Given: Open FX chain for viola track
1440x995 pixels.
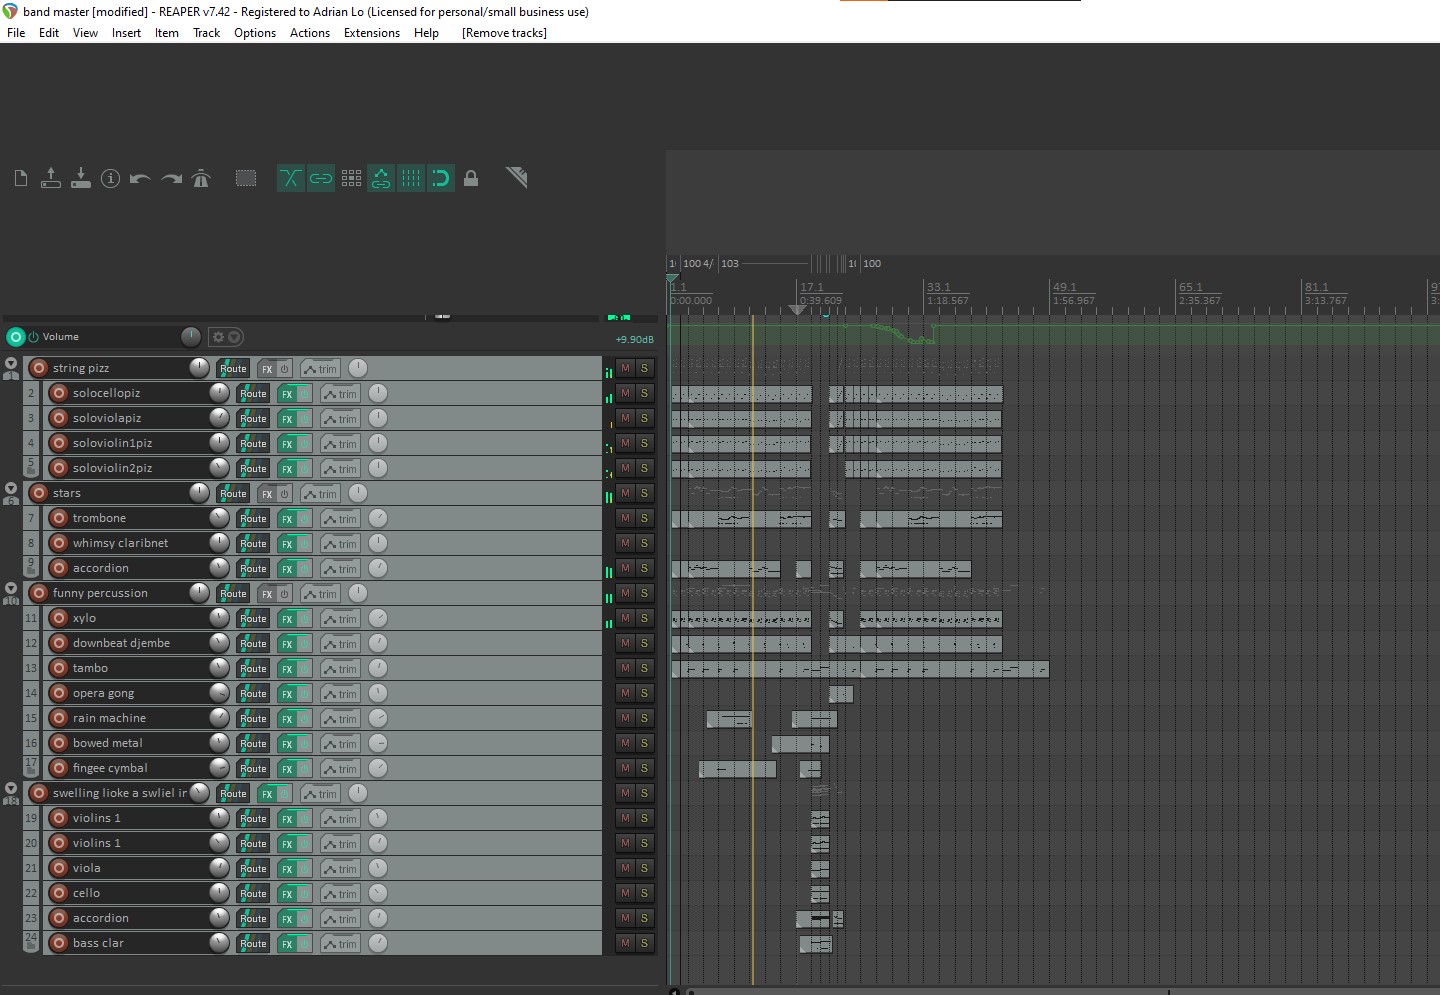Looking at the screenshot, I should tap(287, 869).
